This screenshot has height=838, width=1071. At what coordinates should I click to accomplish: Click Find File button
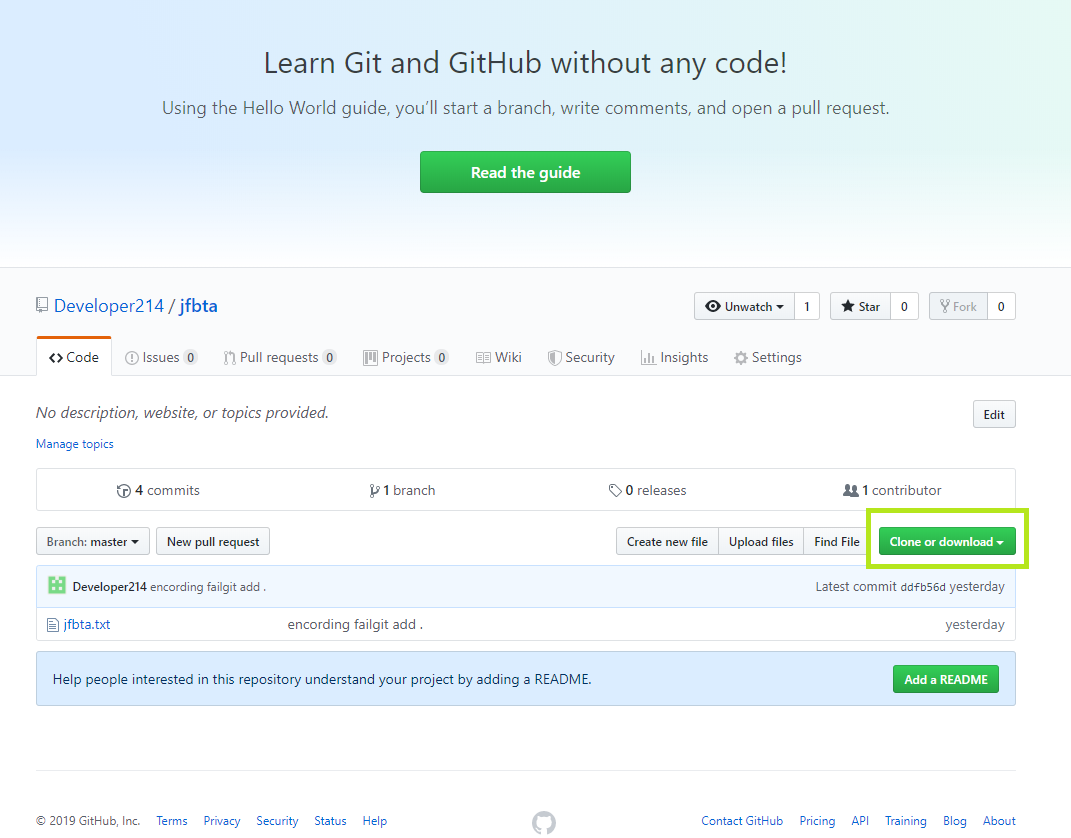tap(837, 542)
